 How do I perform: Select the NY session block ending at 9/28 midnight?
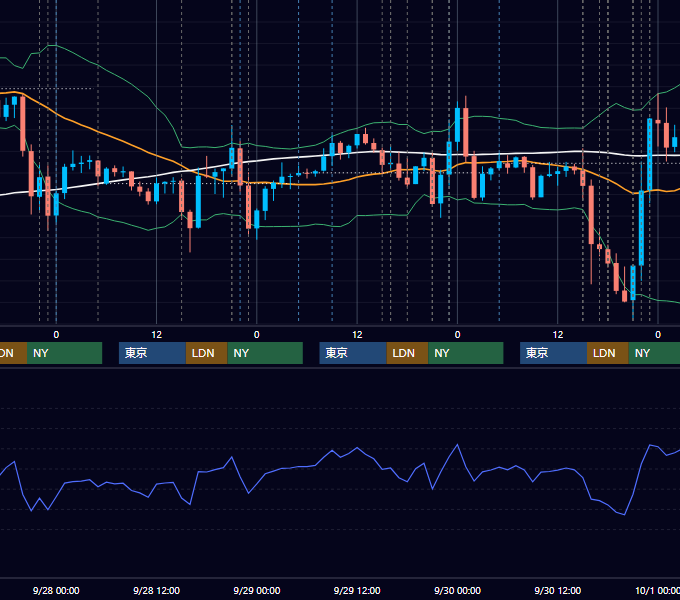tap(64, 353)
